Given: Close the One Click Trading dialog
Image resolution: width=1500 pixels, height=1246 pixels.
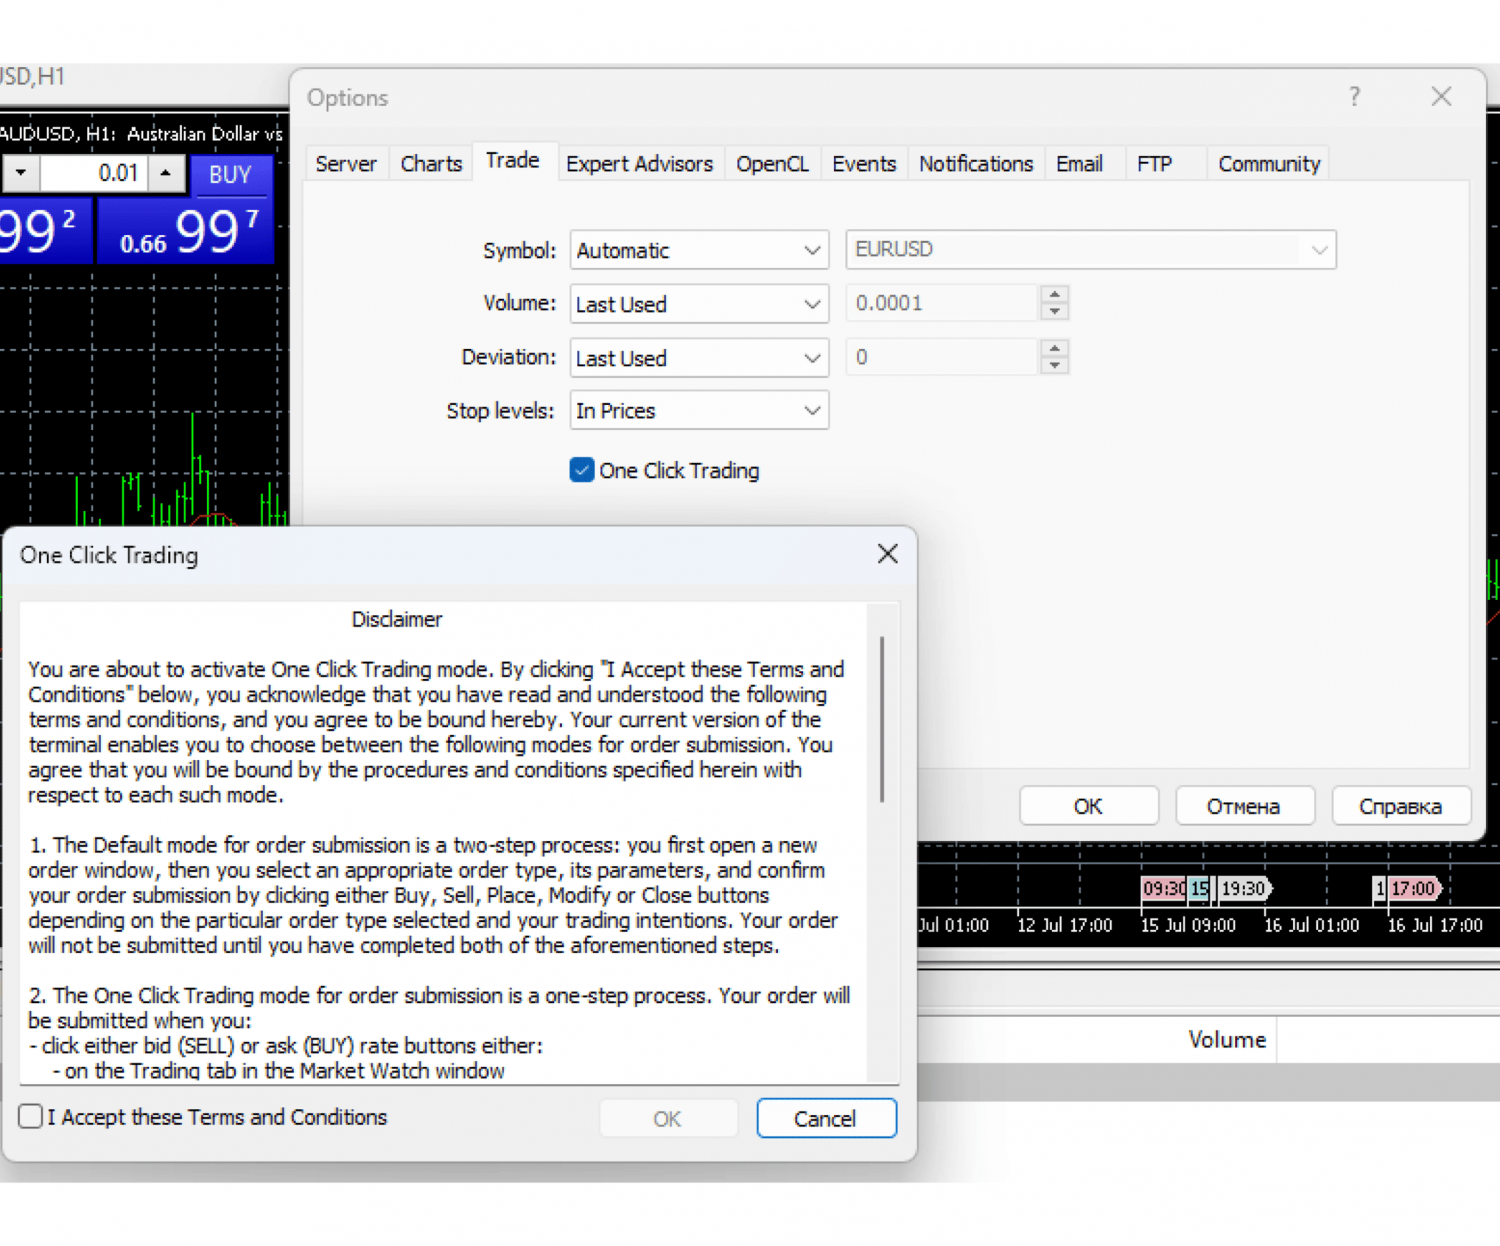Looking at the screenshot, I should pos(887,554).
